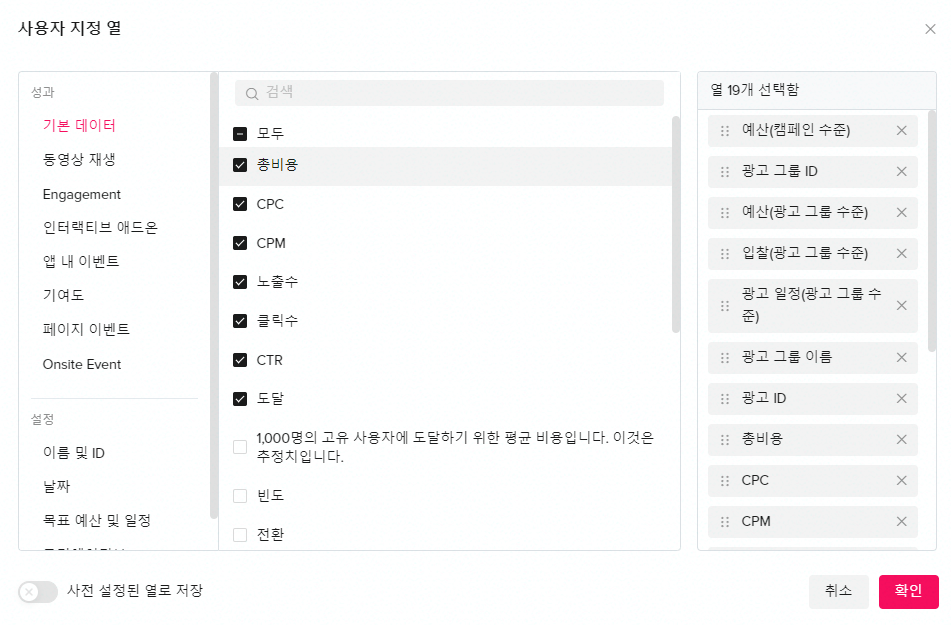Image resolution: width=951 pixels, height=625 pixels.
Task: Remove 예산(캠페인 수준) column with X icon
Action: tap(901, 130)
